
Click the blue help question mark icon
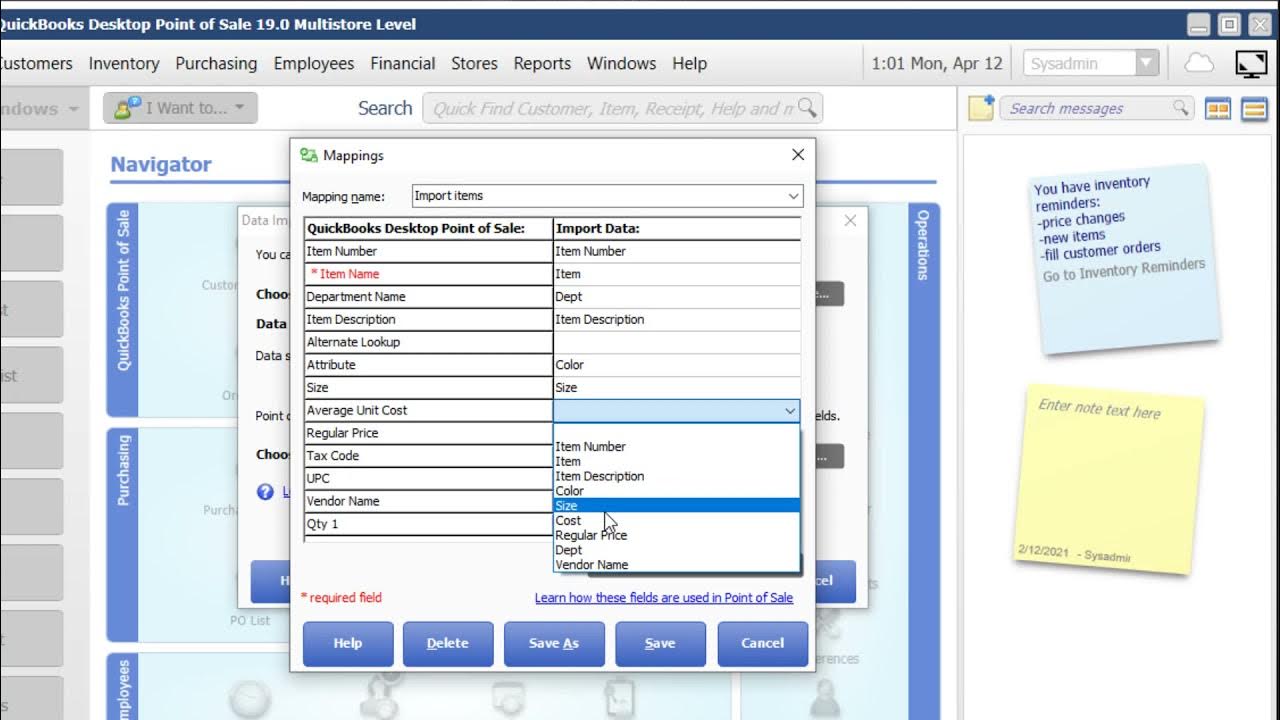(265, 491)
